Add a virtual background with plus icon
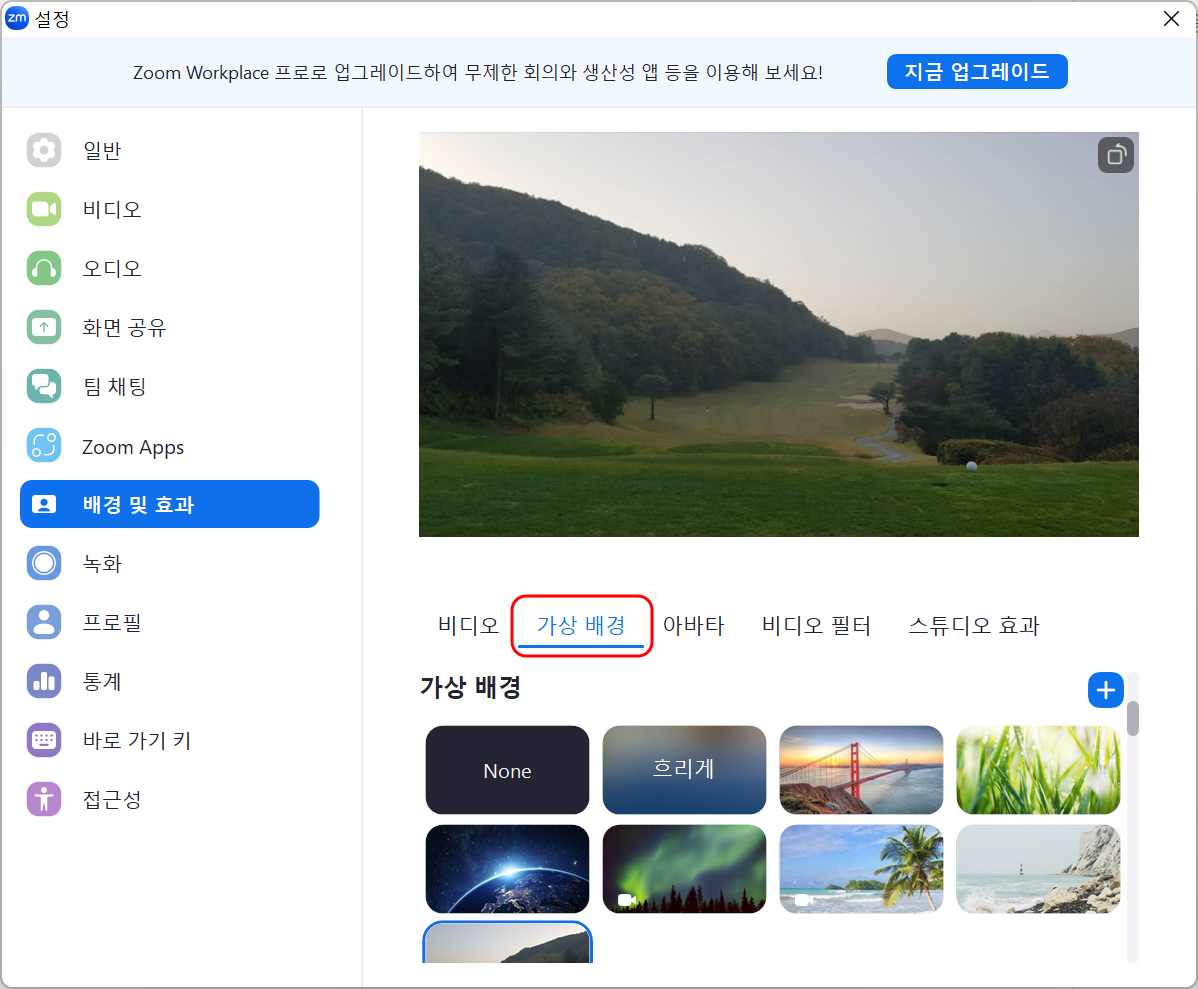 [x=1106, y=690]
